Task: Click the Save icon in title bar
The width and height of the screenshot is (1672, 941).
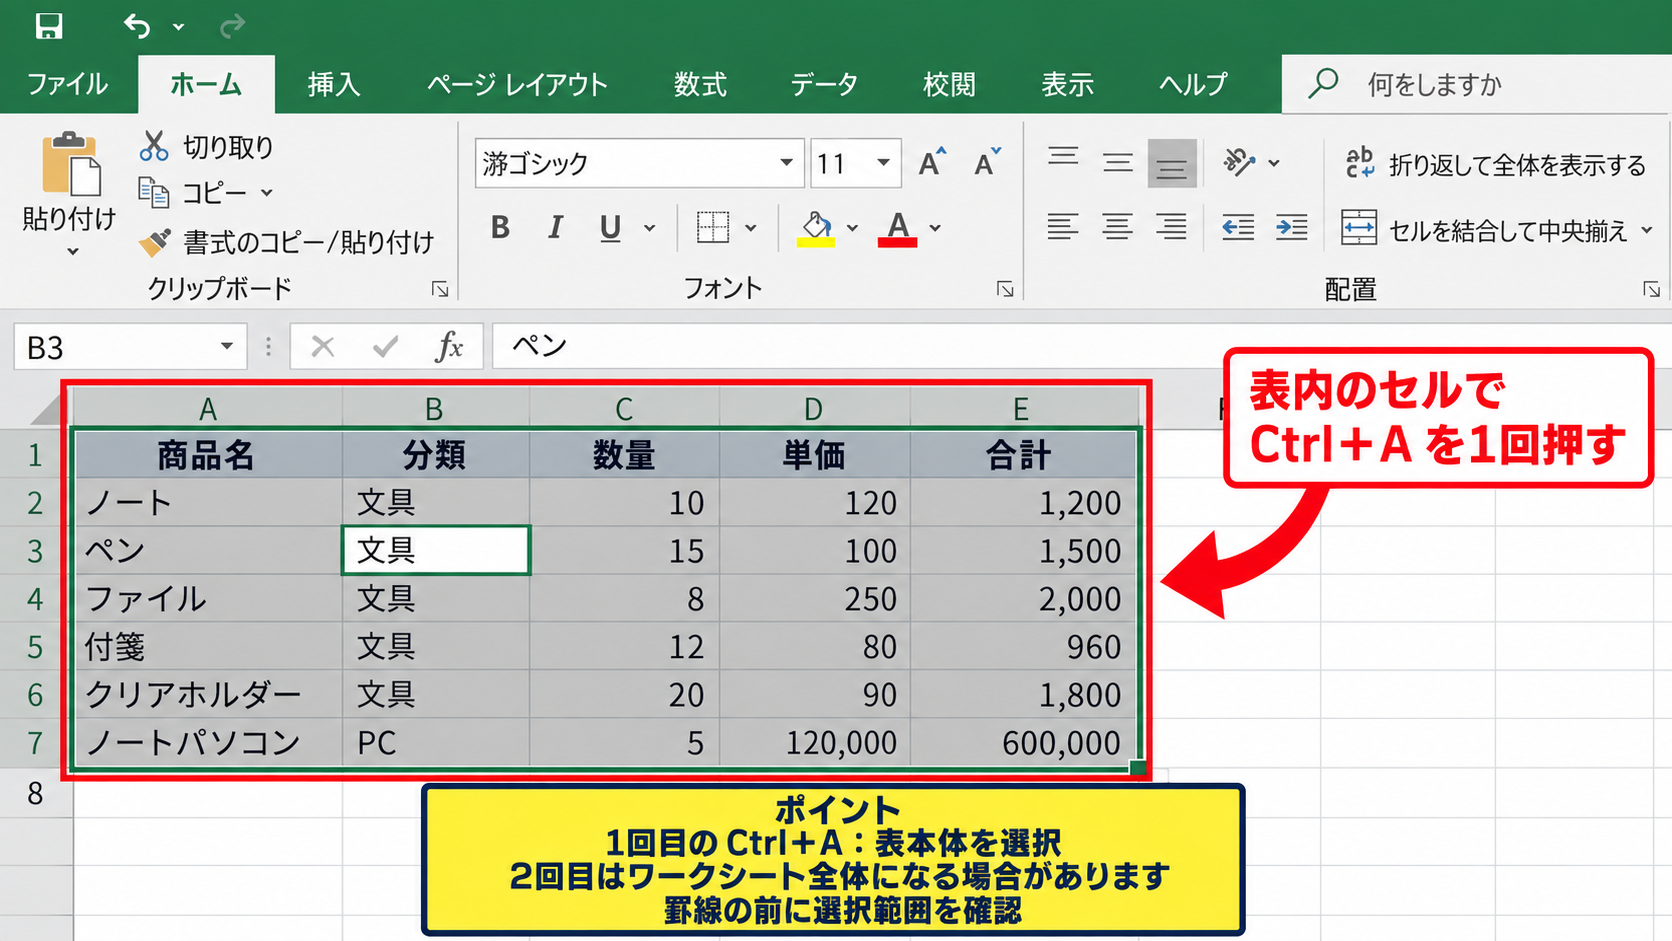Action: (x=48, y=26)
